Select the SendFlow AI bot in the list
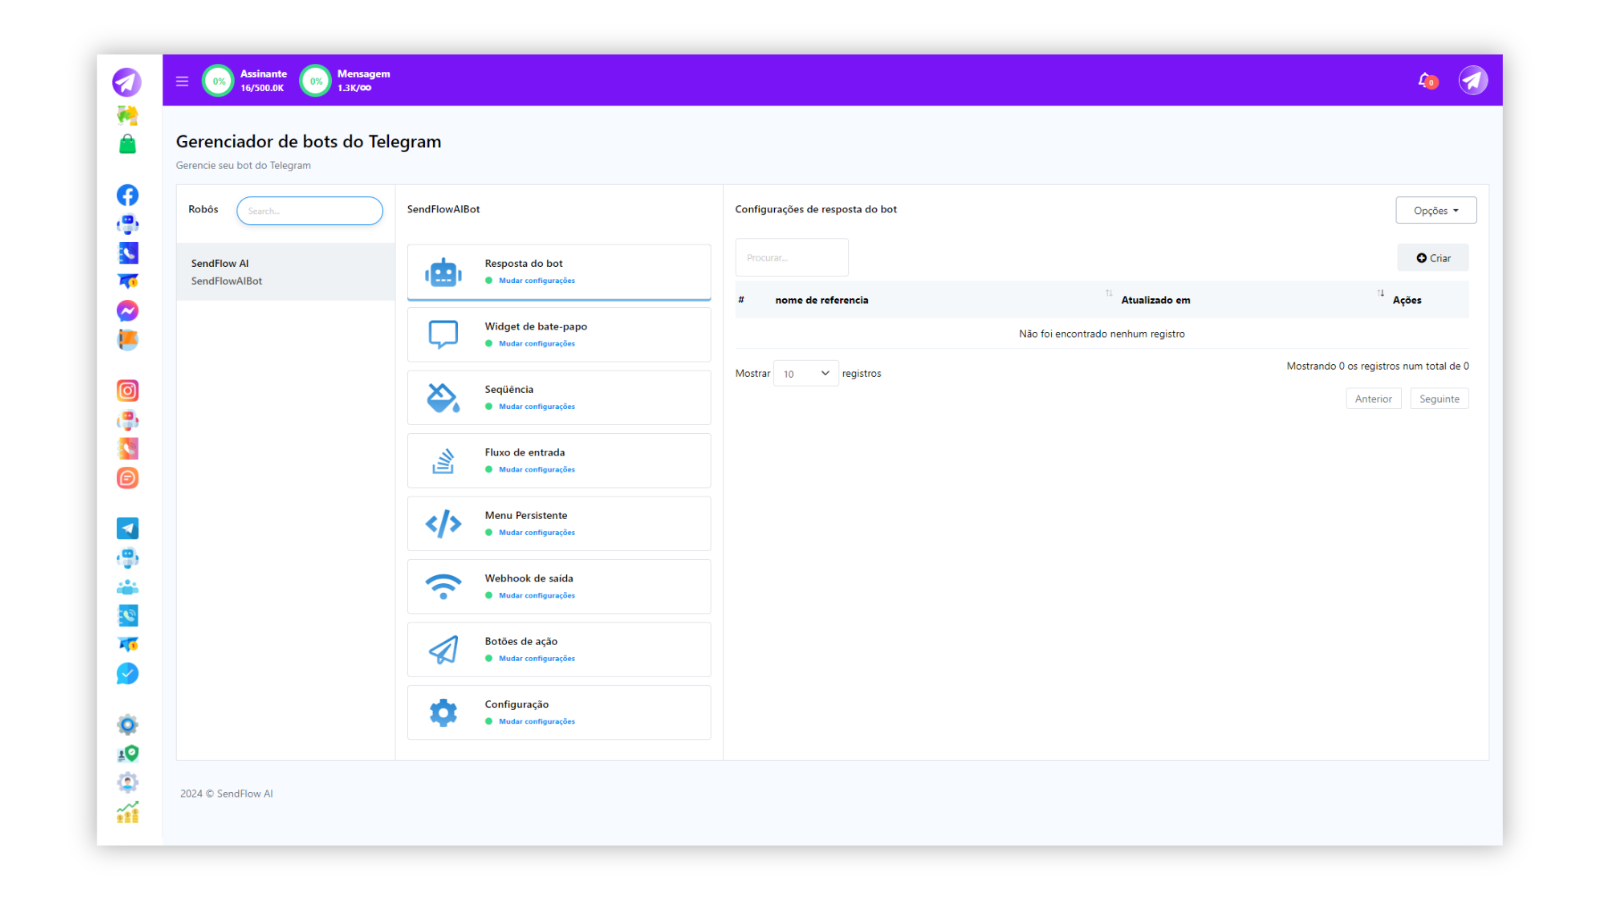The width and height of the screenshot is (1600, 900). (286, 272)
